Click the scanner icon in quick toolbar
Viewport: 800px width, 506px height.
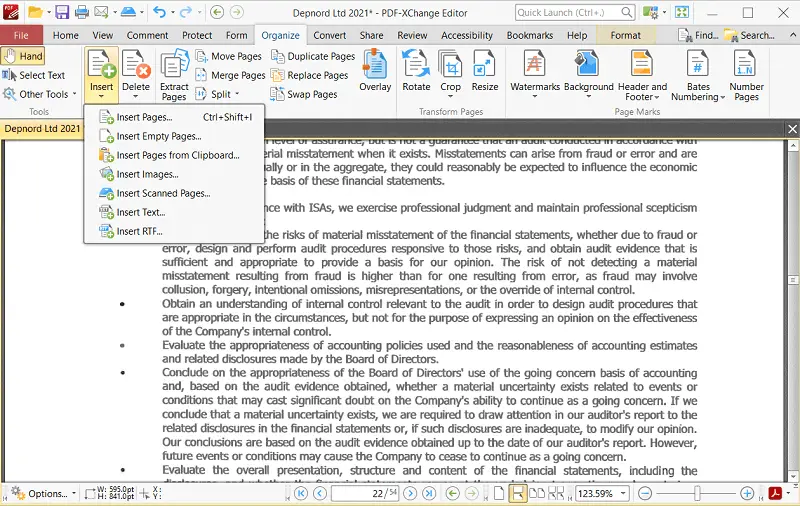point(129,12)
